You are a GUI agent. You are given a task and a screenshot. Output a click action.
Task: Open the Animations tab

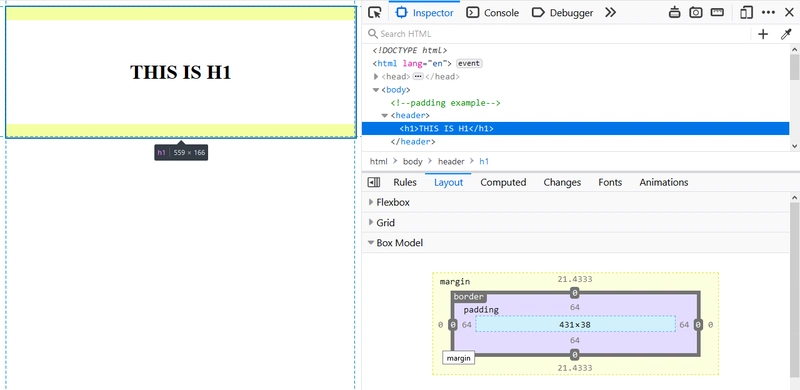pyautogui.click(x=664, y=182)
